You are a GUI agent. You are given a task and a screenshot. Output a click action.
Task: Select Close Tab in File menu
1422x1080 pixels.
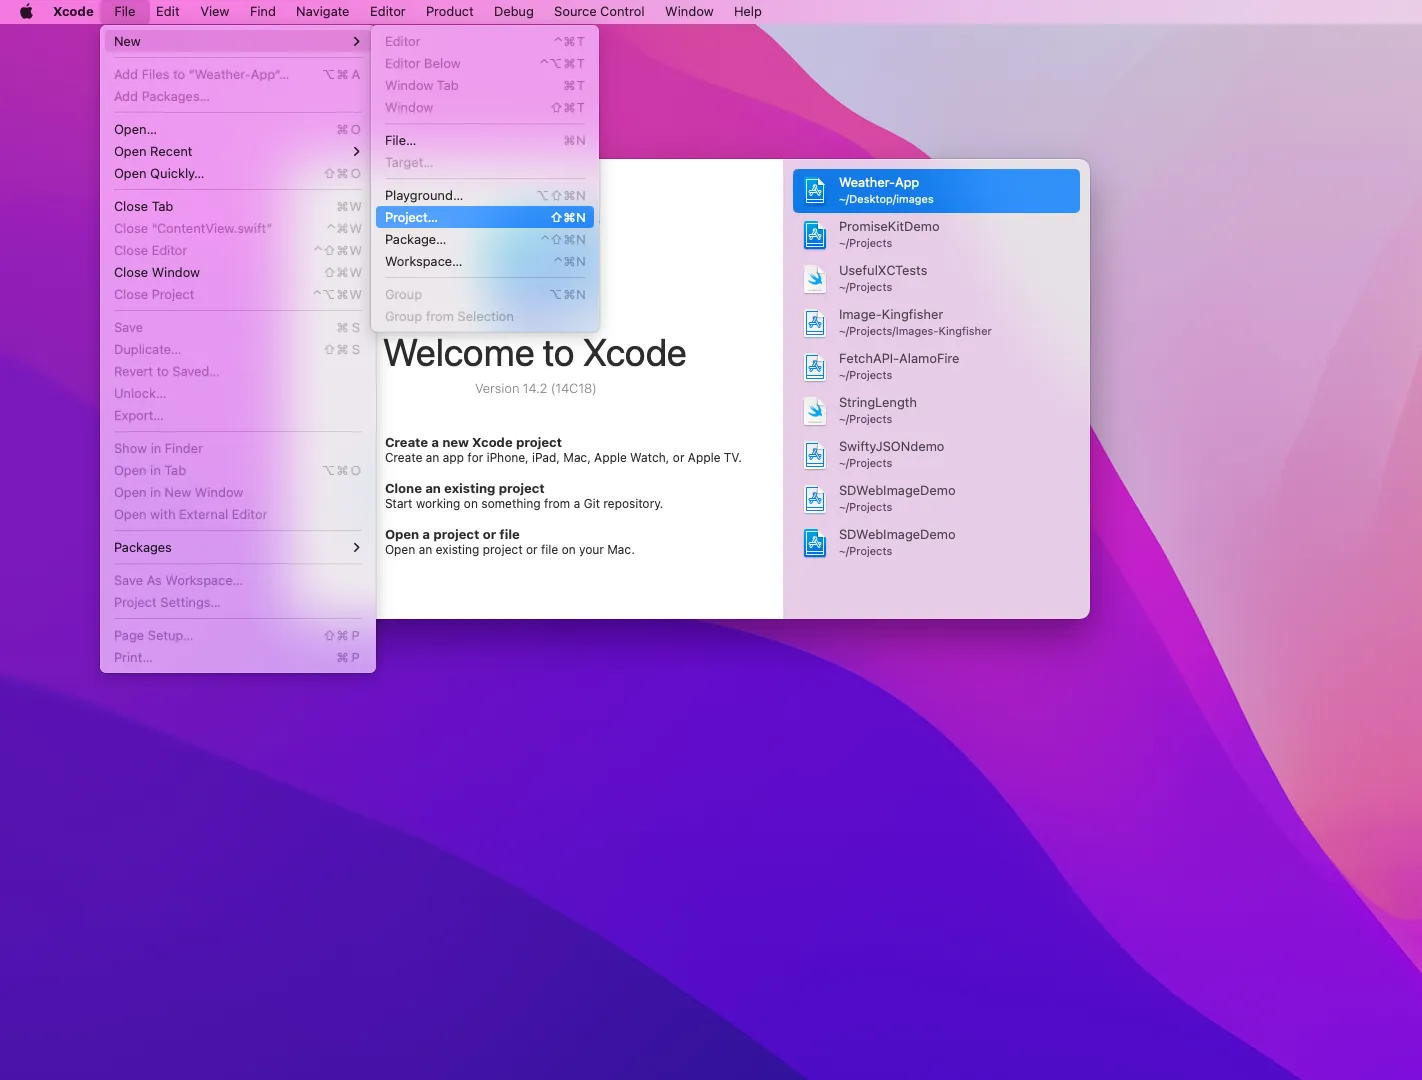238,206
